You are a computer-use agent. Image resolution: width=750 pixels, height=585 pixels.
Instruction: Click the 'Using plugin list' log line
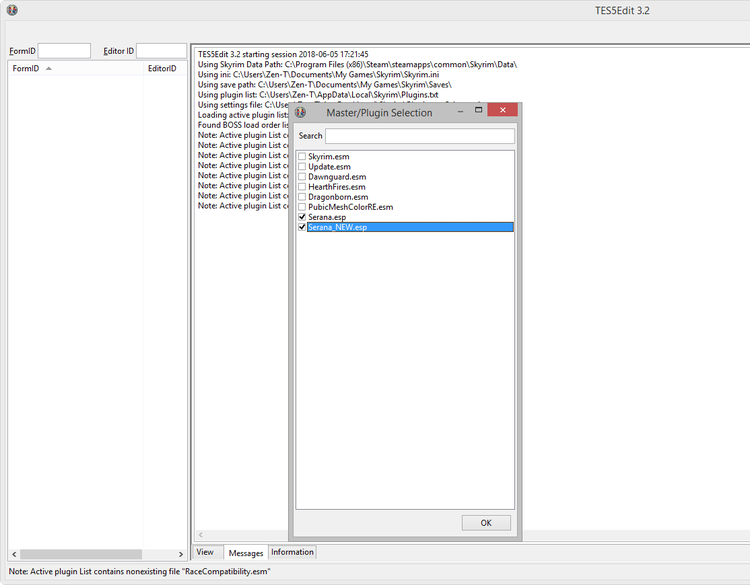(x=318, y=95)
